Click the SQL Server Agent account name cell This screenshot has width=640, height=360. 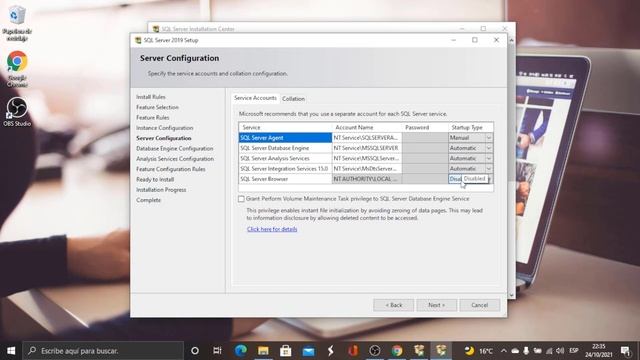pos(367,138)
